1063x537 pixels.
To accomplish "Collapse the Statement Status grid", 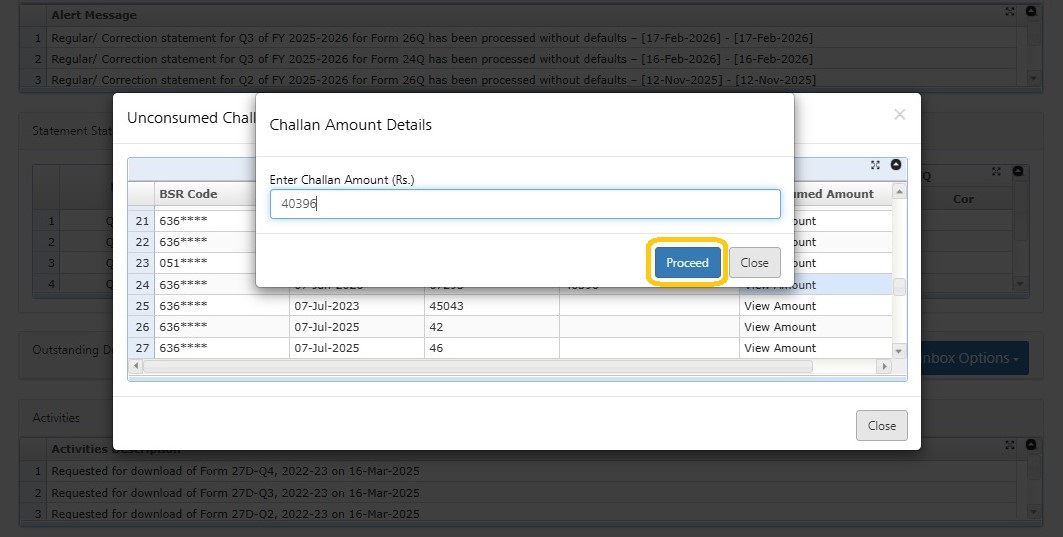I will click(x=1017, y=172).
